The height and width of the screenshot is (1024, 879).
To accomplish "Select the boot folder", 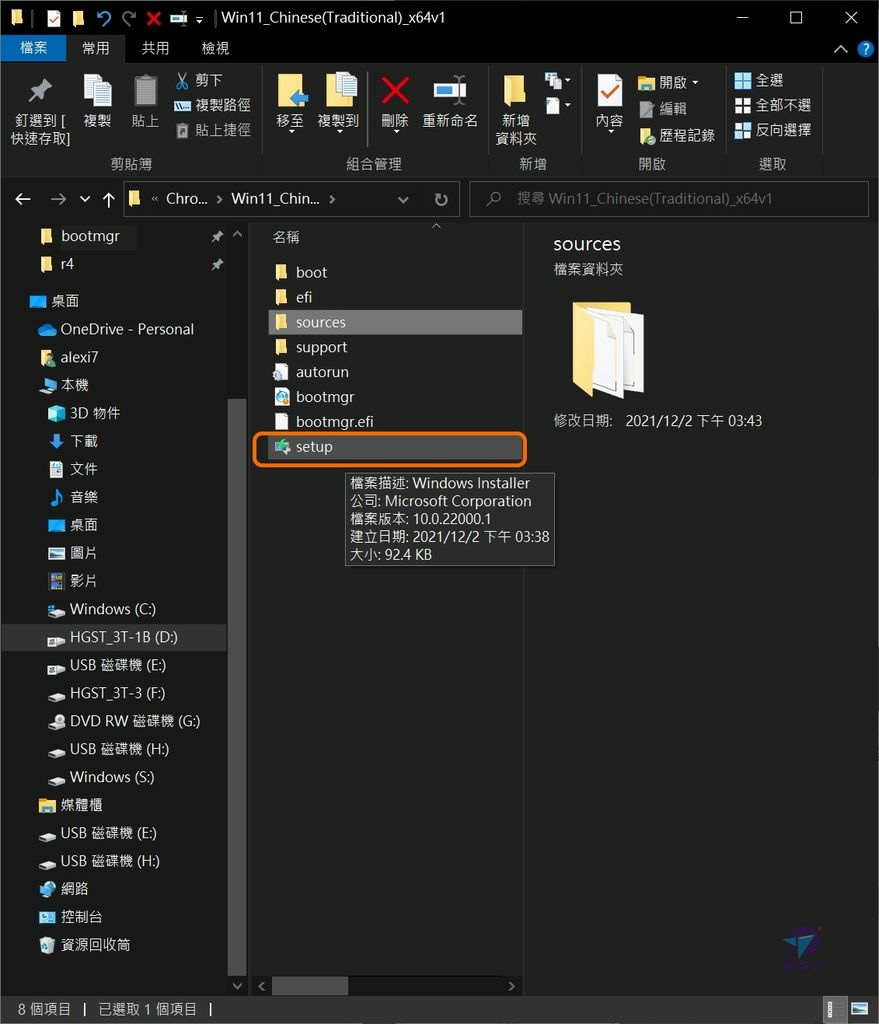I will point(395,272).
